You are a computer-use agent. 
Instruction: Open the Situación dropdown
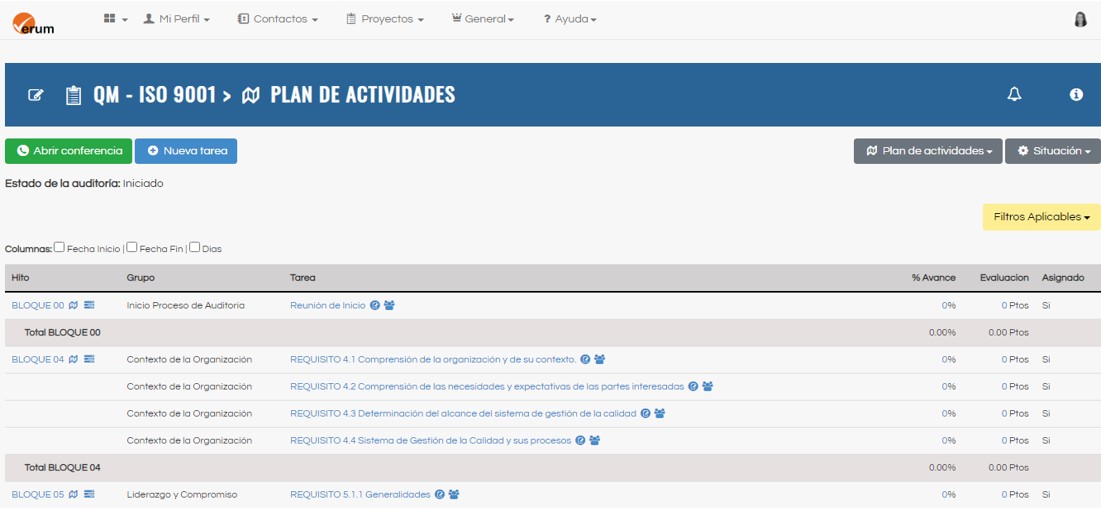pos(1053,151)
